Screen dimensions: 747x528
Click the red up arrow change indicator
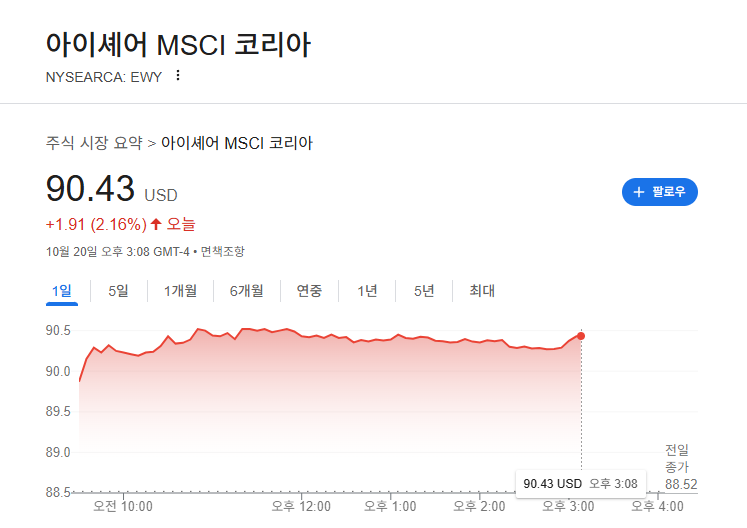[x=156, y=224]
